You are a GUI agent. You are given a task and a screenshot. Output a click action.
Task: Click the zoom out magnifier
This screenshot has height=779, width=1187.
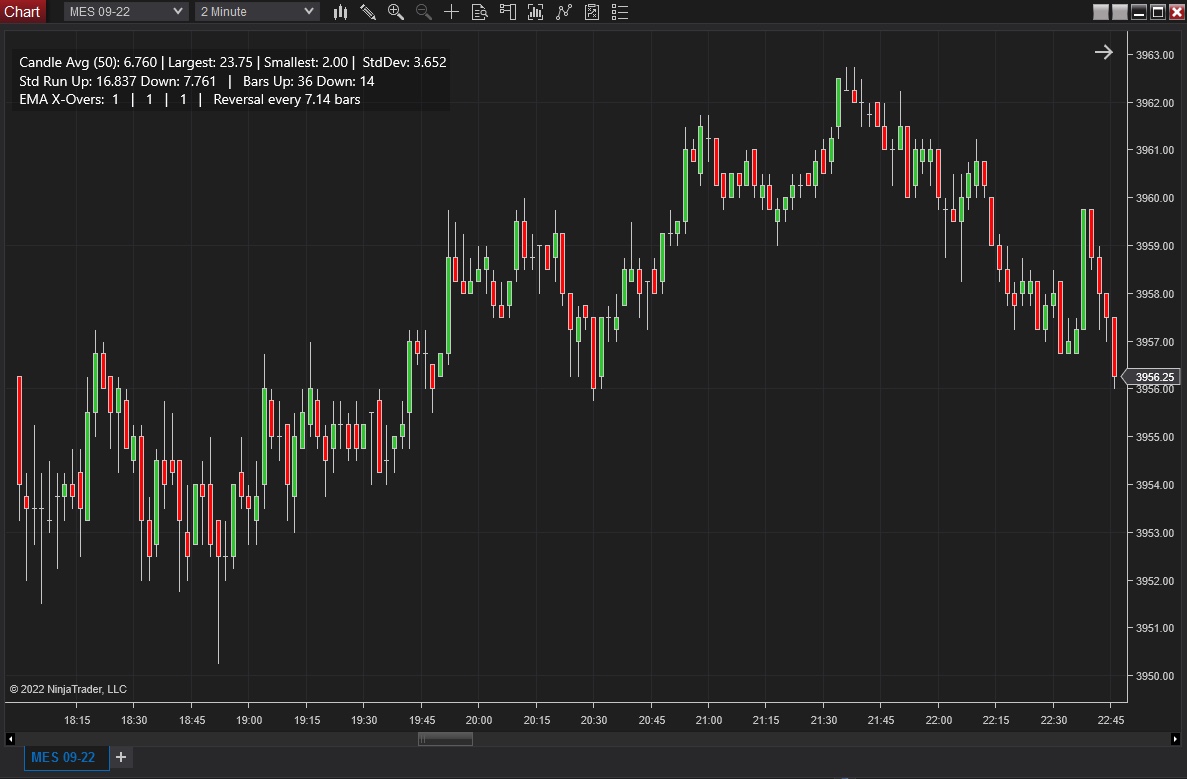click(x=423, y=11)
